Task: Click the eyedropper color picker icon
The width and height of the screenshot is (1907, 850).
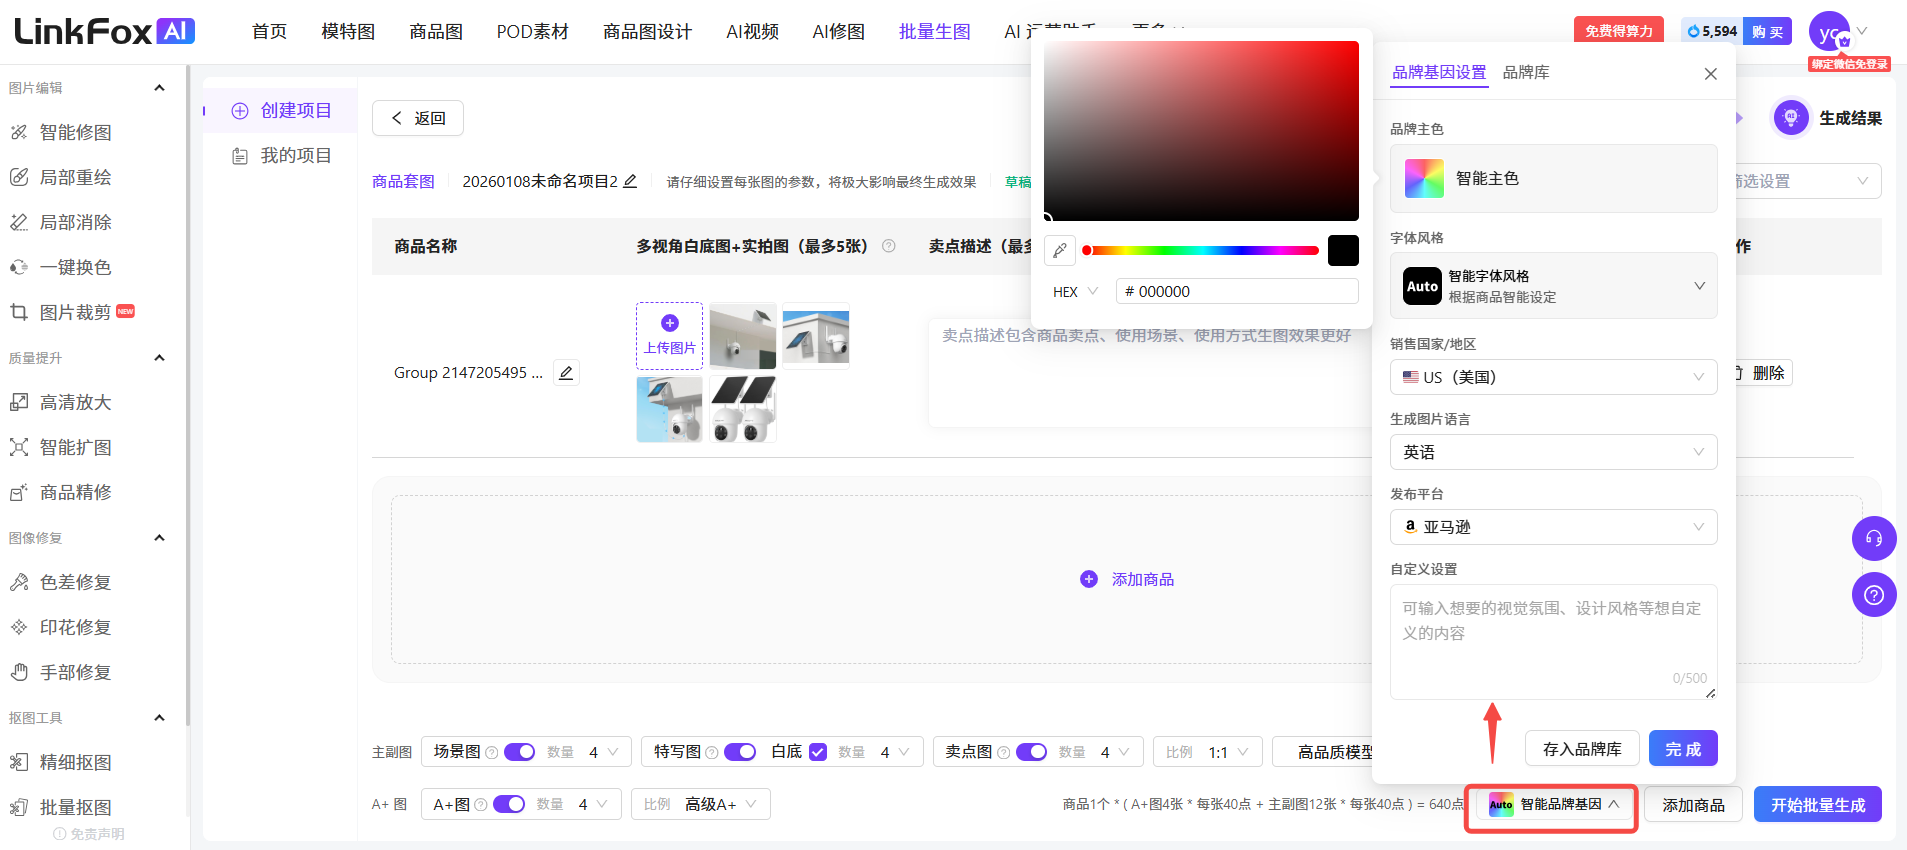Action: click(x=1060, y=251)
